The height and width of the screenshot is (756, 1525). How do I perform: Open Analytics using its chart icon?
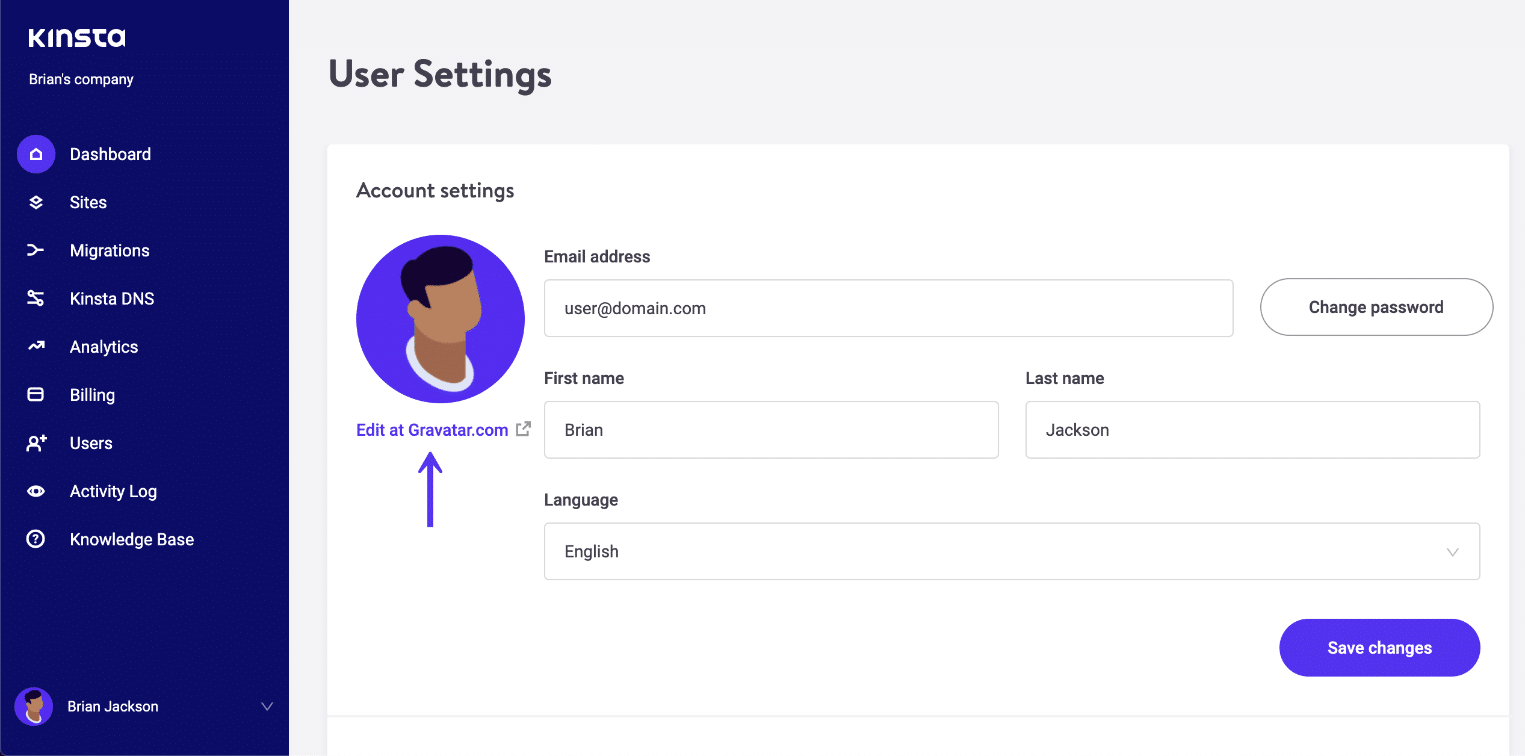(x=36, y=346)
